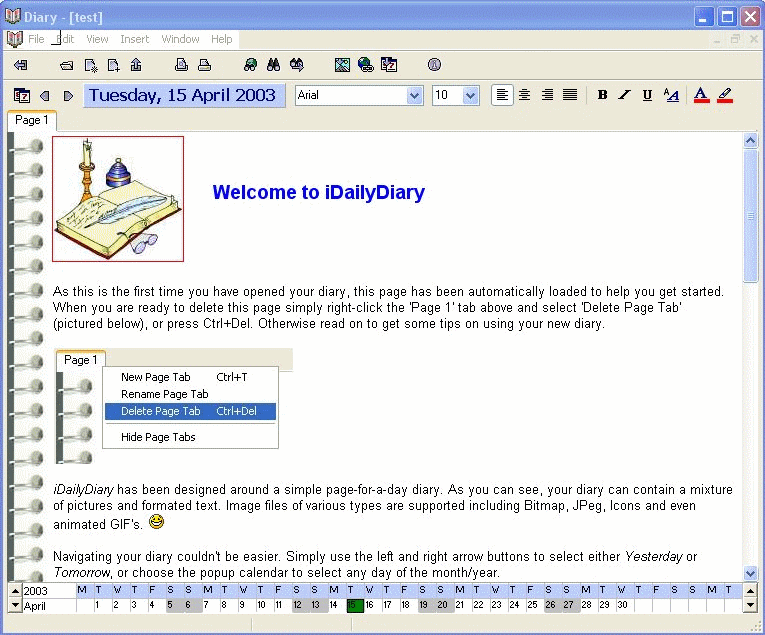
Task: Click the add page plus icon
Action: (x=113, y=65)
